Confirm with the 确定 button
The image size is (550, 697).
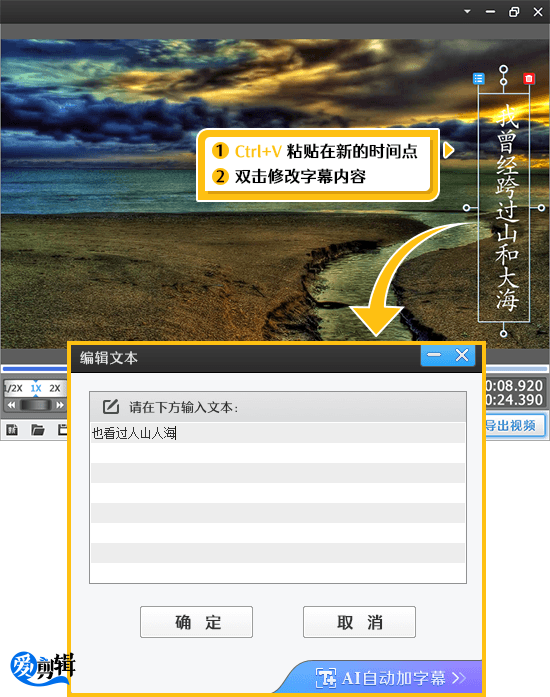point(197,622)
